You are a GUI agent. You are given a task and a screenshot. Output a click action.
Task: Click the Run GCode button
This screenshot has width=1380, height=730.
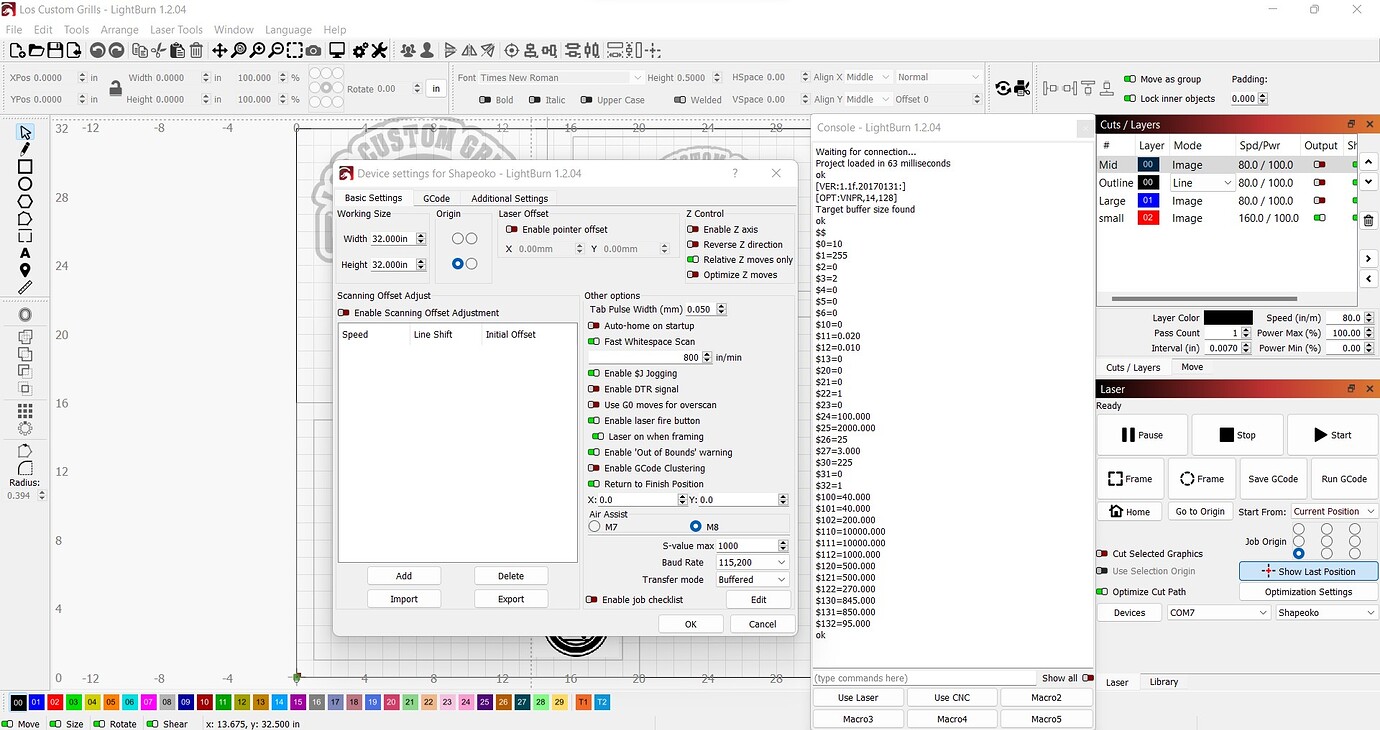click(x=1343, y=478)
